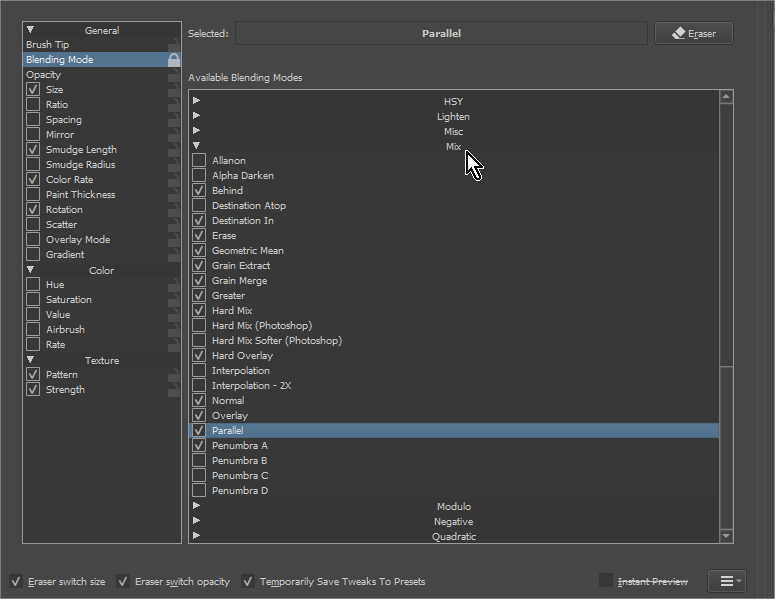This screenshot has height=599, width=775.
Task: Collapse the General options group
Action: pyautogui.click(x=31, y=30)
